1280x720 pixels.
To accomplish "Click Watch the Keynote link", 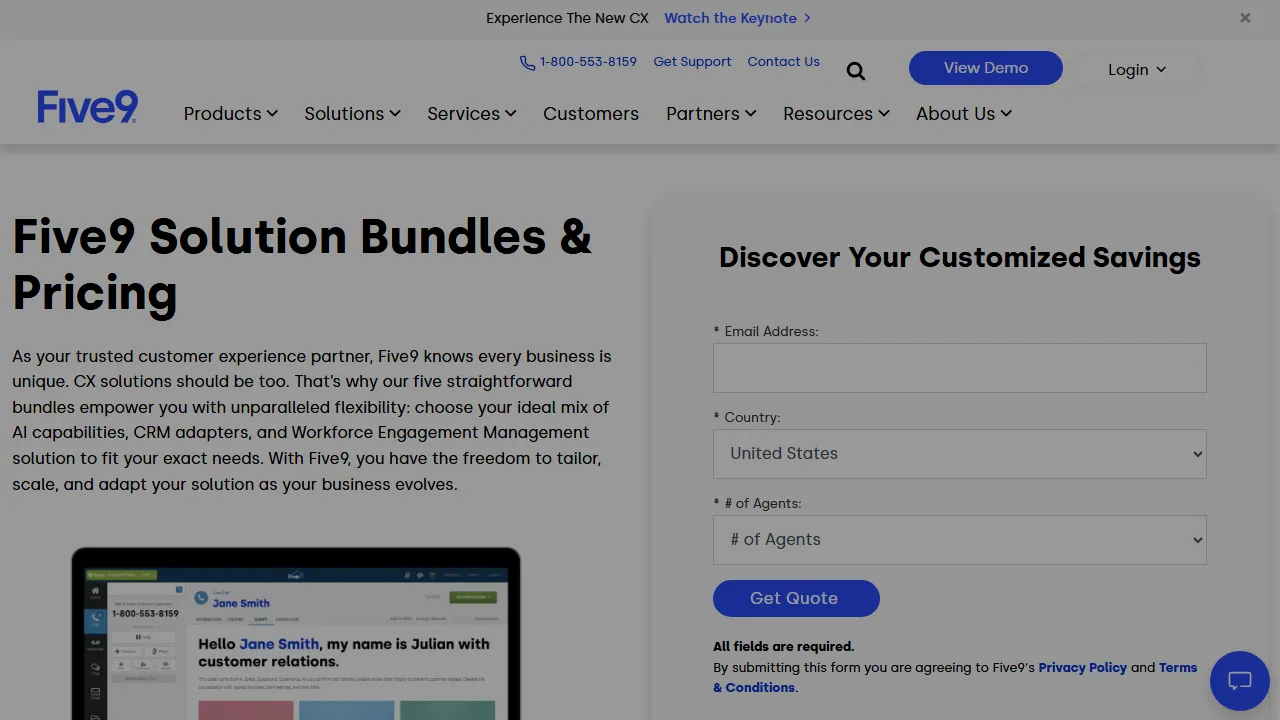I will [737, 18].
